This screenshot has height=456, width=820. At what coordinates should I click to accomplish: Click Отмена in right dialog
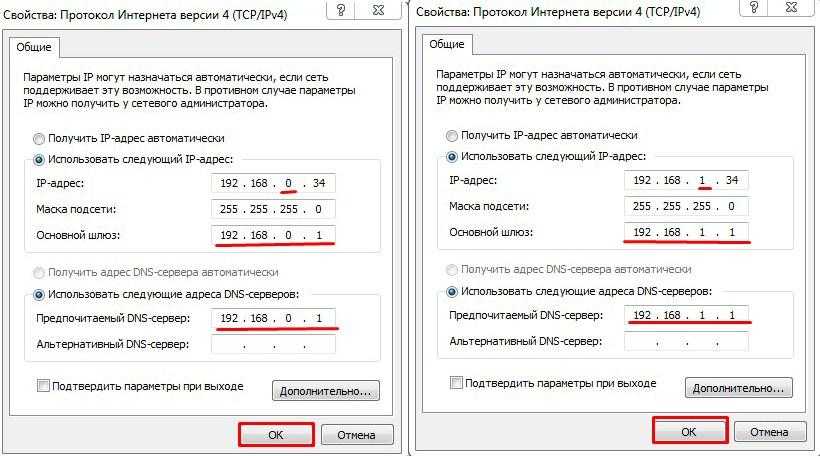(x=770, y=432)
